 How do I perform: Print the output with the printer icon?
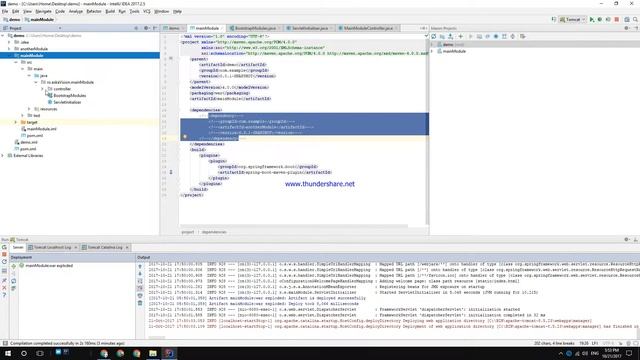(x=140, y=296)
